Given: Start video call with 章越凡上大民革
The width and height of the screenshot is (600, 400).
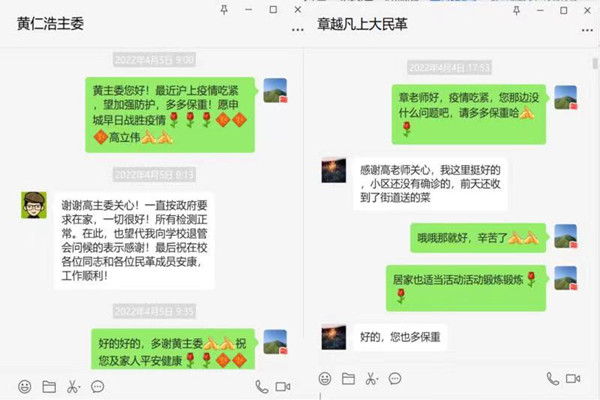Looking at the screenshot, I should (573, 379).
